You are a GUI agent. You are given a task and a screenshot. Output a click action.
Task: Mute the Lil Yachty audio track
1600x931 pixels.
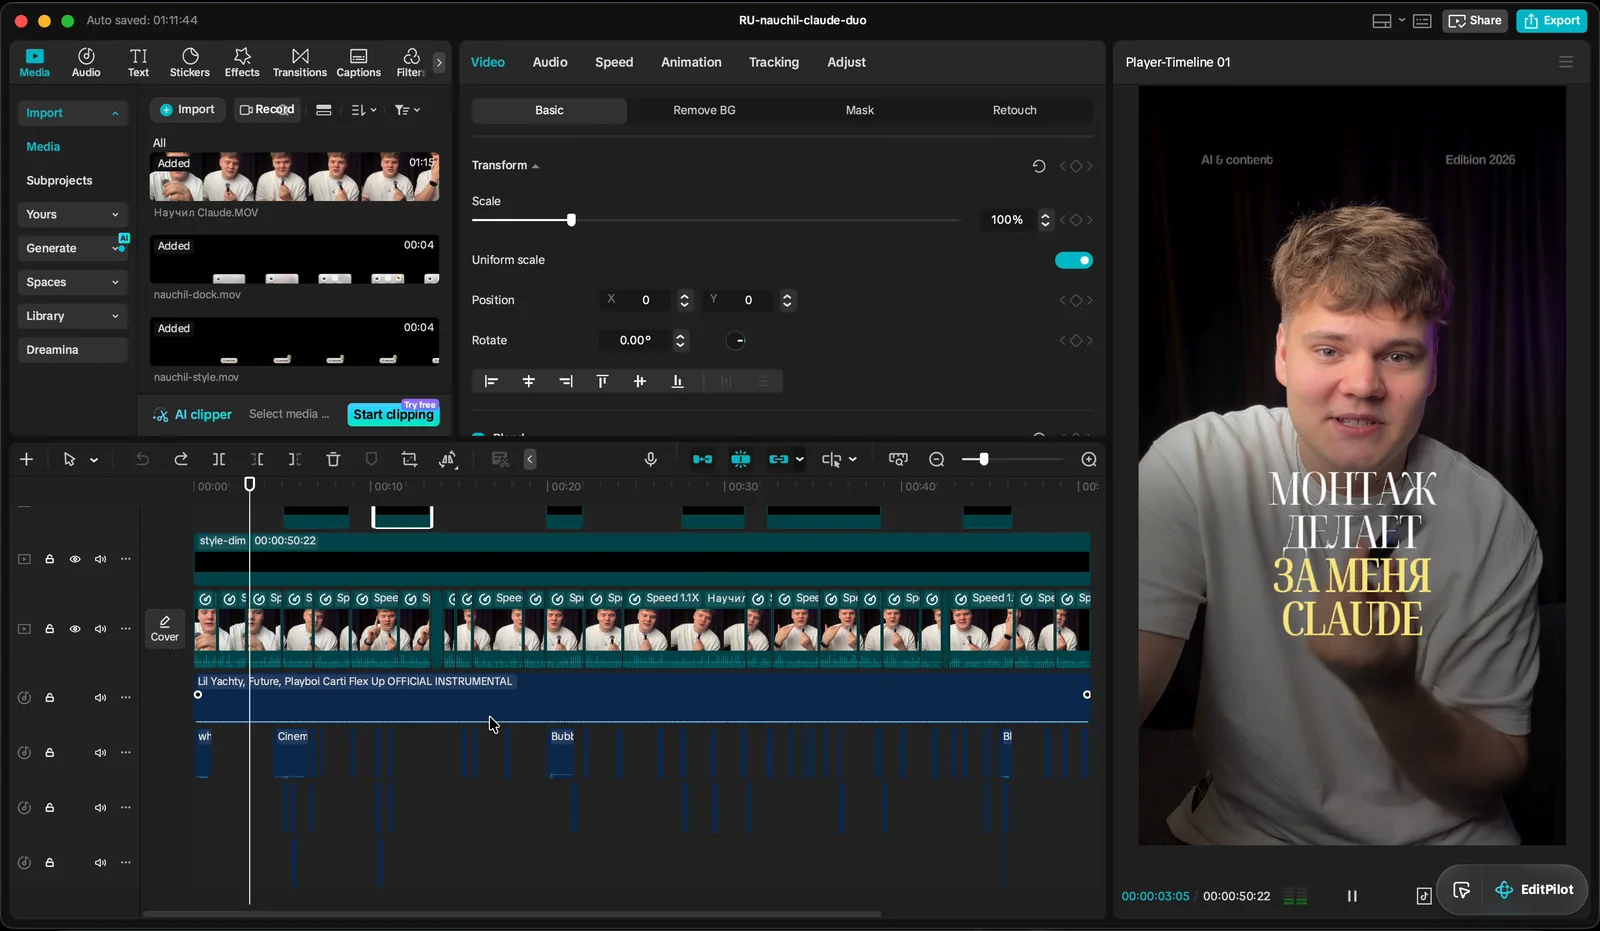point(100,698)
